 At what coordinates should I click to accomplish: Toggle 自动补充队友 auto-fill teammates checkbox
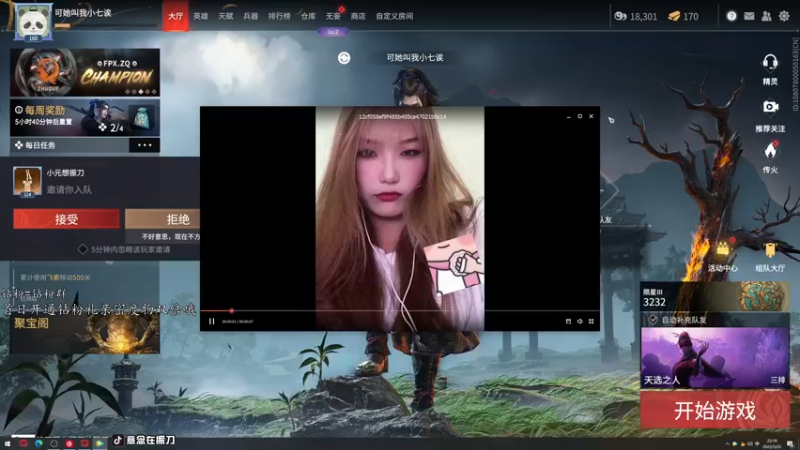pos(653,320)
